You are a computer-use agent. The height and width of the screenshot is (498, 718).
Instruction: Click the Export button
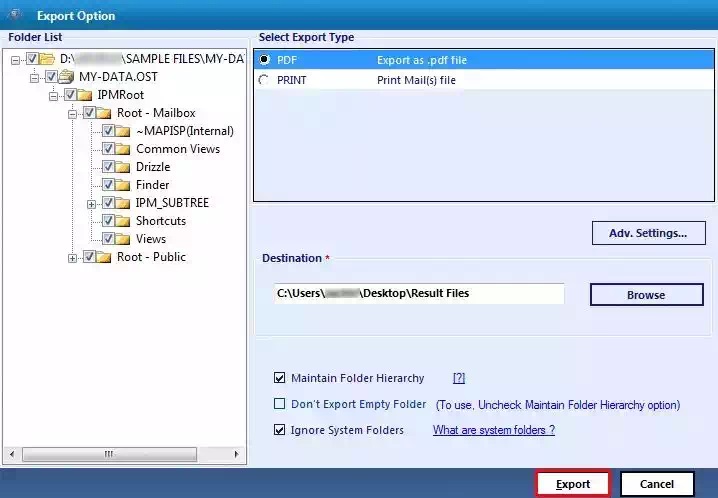[x=573, y=484]
